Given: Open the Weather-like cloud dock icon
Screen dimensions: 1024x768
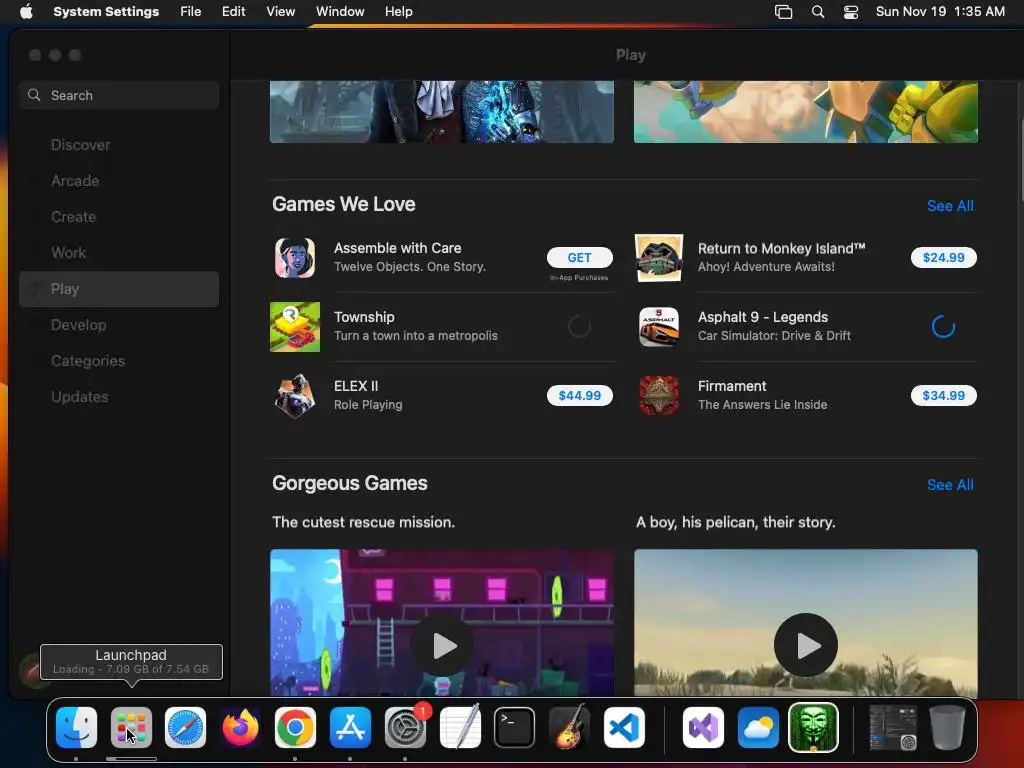Looking at the screenshot, I should coord(758,728).
